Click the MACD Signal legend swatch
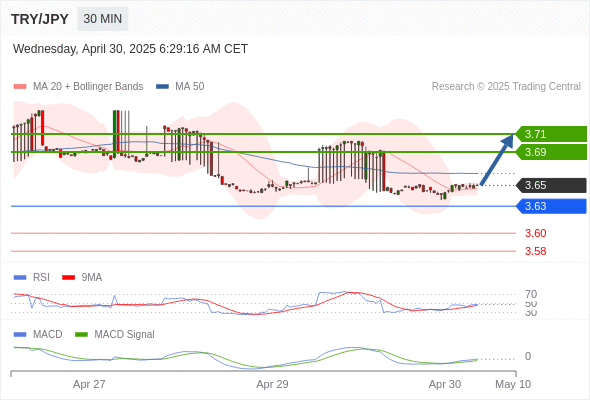 click(x=81, y=335)
